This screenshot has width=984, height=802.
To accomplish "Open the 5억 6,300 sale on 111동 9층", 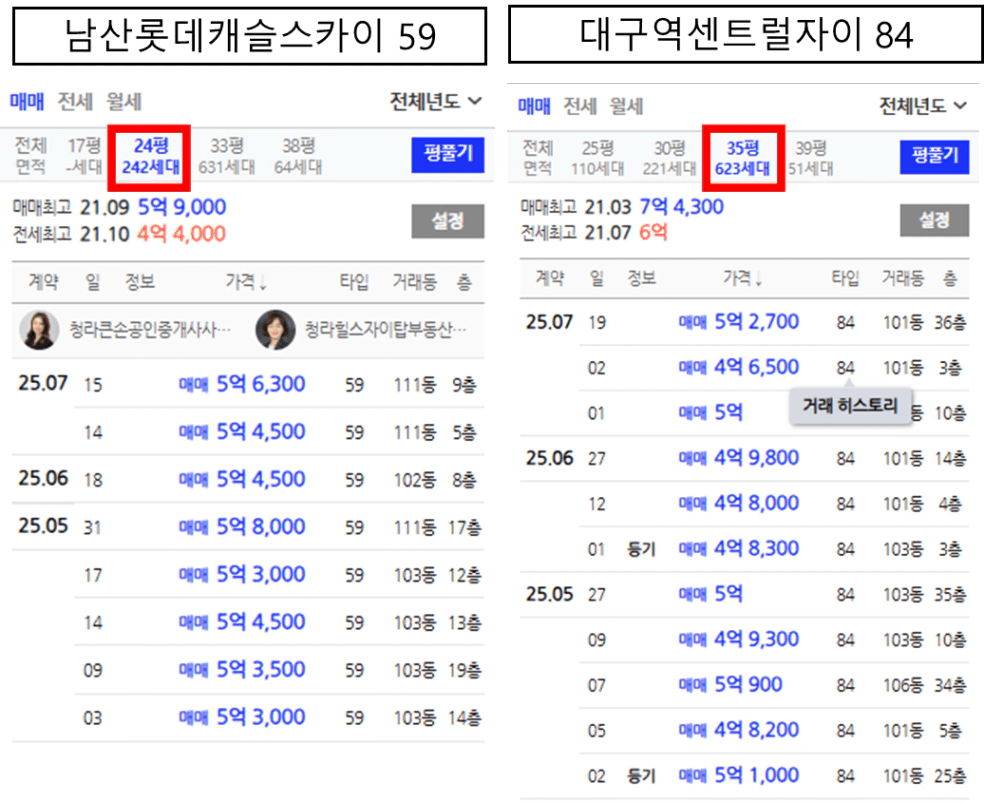I will pyautogui.click(x=279, y=384).
